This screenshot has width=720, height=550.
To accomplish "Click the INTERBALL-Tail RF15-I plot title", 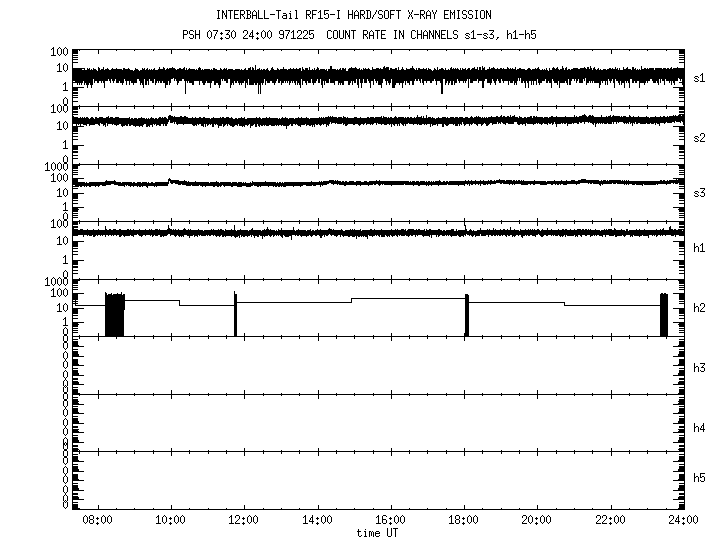I will pos(354,15).
